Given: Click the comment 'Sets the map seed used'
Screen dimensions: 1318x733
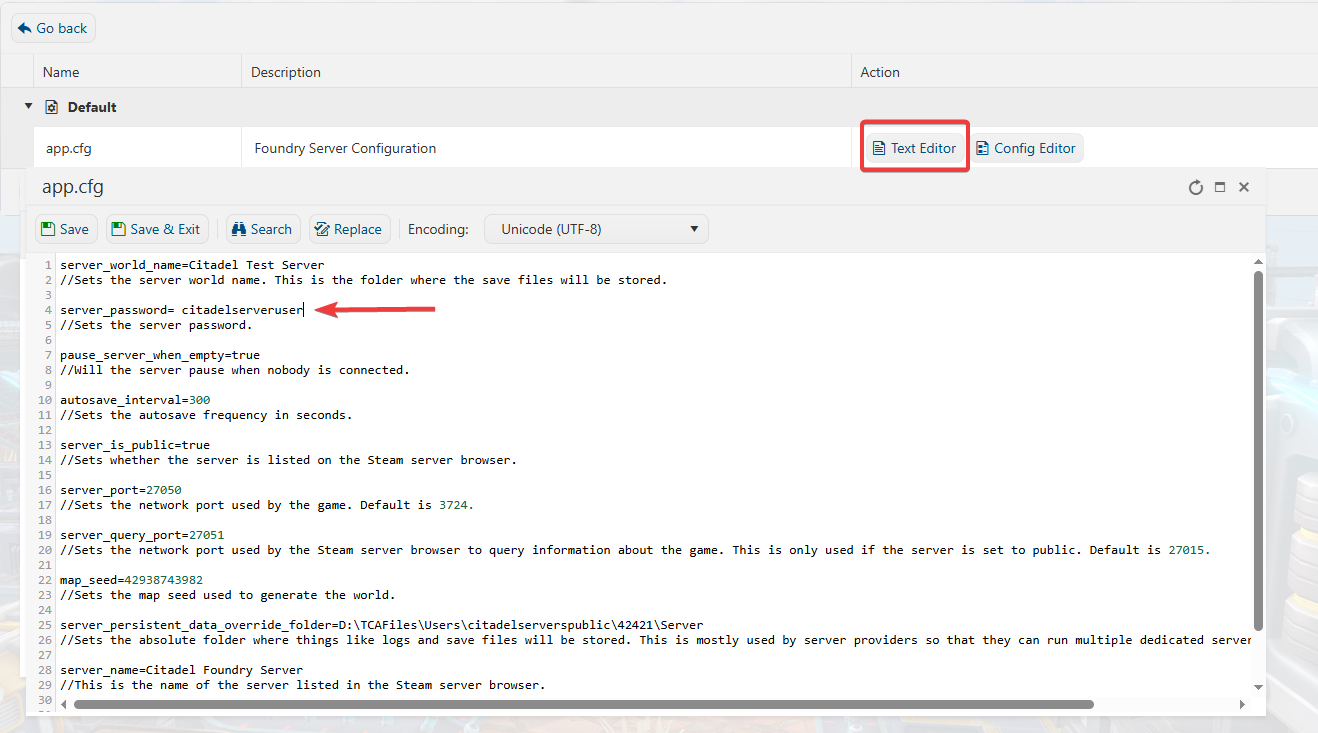Looking at the screenshot, I should [x=228, y=595].
